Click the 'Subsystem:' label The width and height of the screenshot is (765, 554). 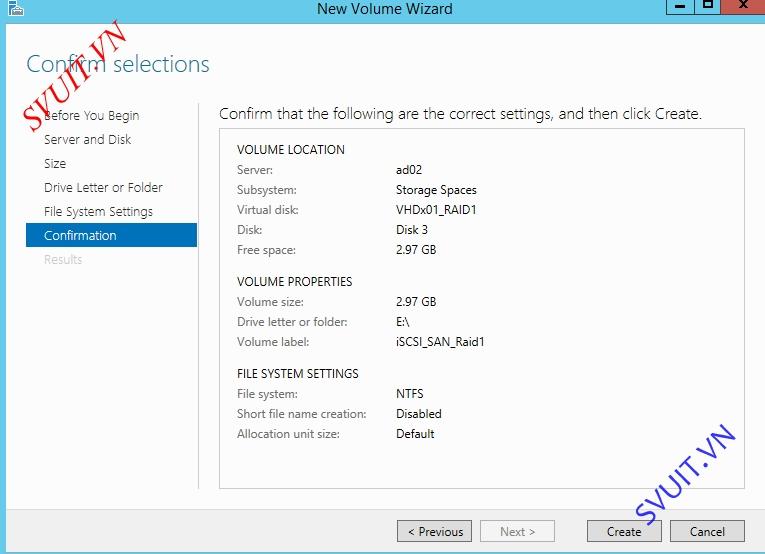267,190
